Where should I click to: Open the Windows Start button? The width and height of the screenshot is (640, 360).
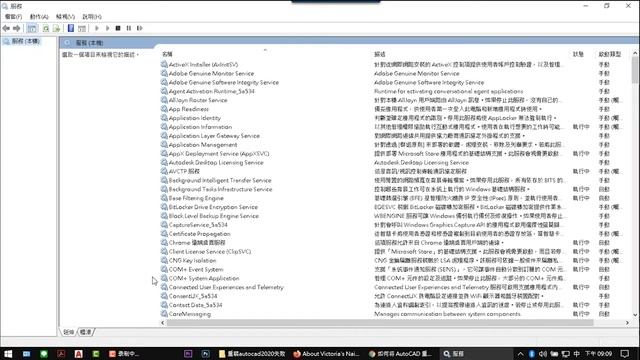pyautogui.click(x=8, y=353)
